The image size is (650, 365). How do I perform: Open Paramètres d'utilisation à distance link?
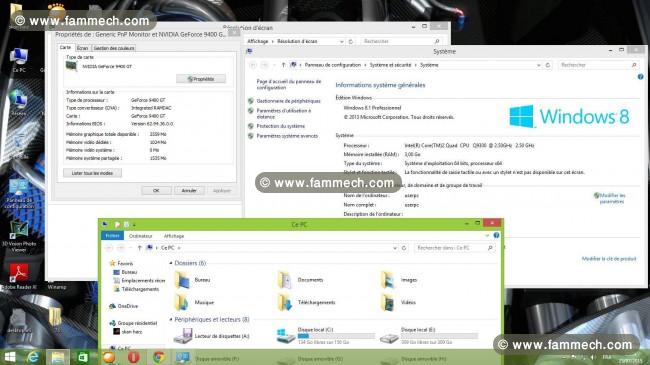[284, 114]
